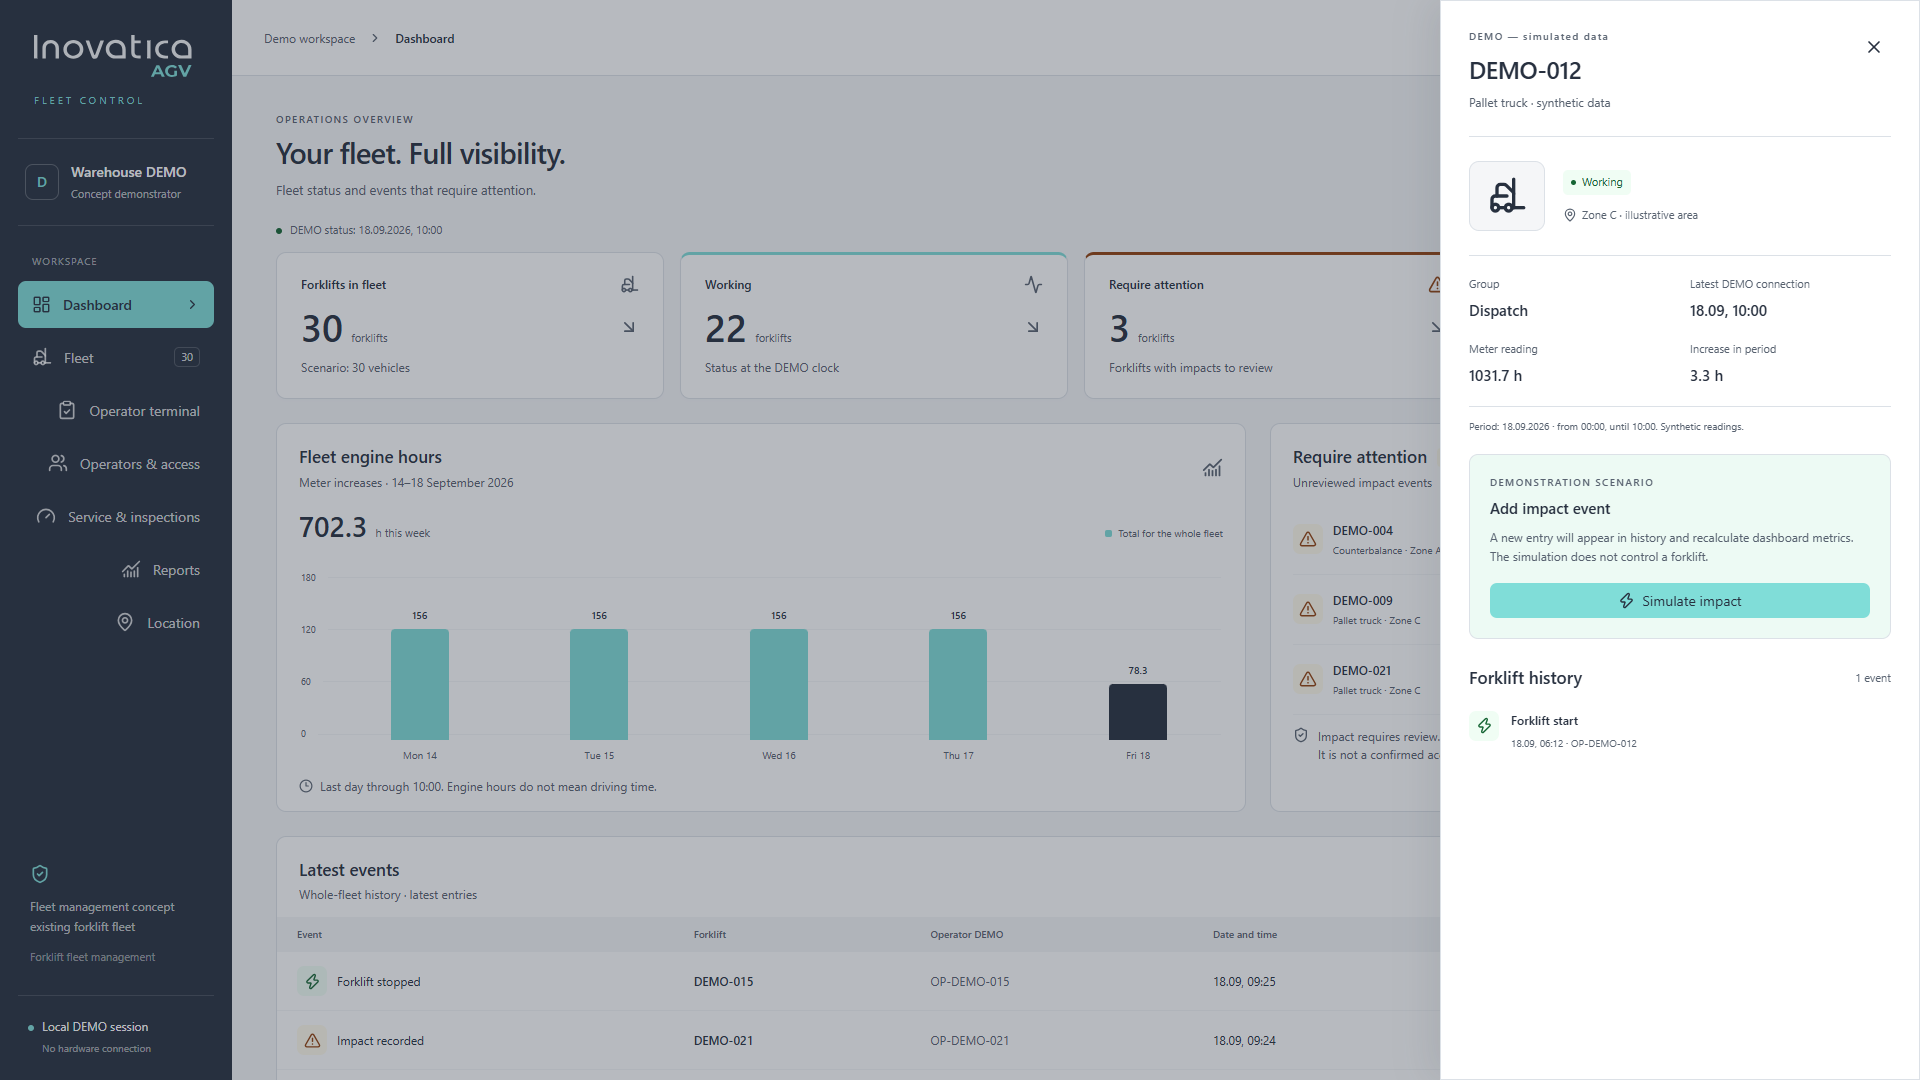1920x1080 pixels.
Task: Click the clock icon below the chart
Action: (x=306, y=786)
